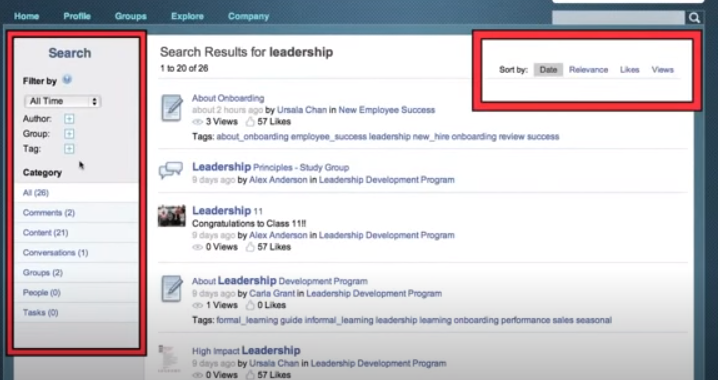Image resolution: width=720 pixels, height=380 pixels.
Task: Click the new_hire tag
Action: point(431,137)
